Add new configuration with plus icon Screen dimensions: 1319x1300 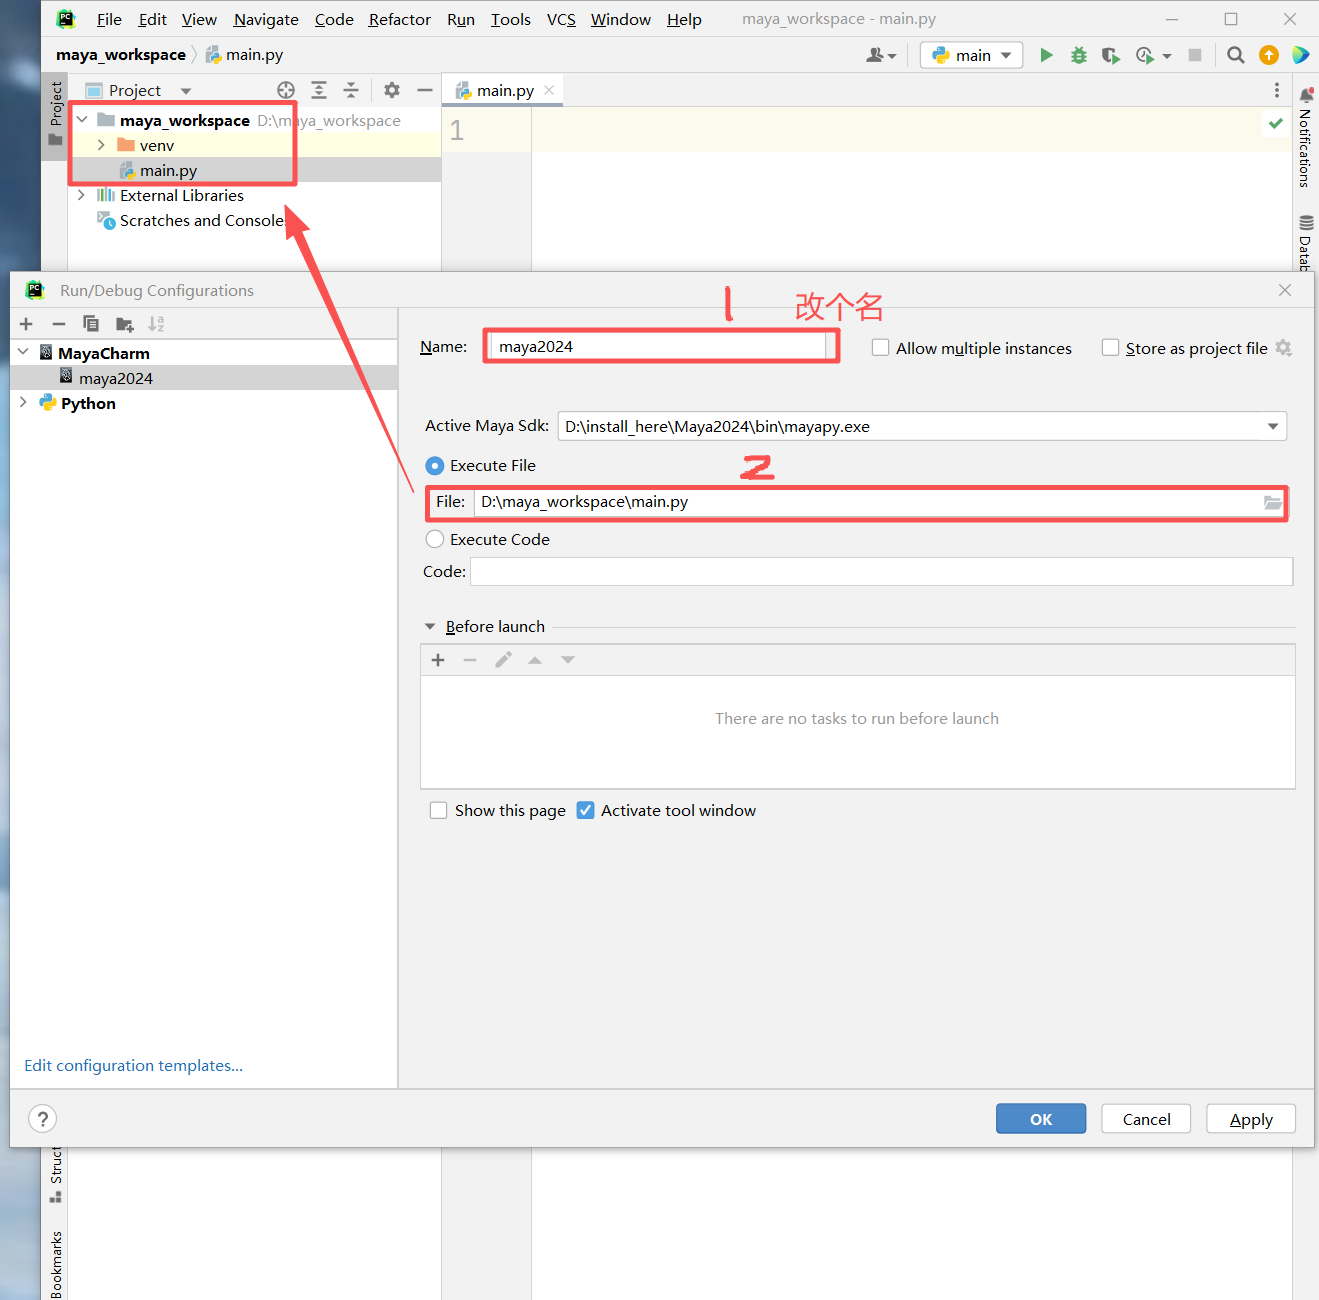(x=26, y=324)
